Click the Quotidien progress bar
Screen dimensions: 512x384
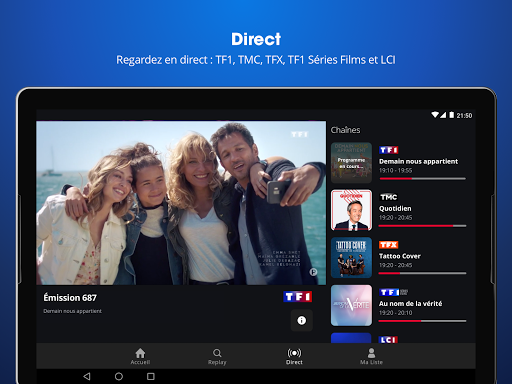(x=422, y=226)
